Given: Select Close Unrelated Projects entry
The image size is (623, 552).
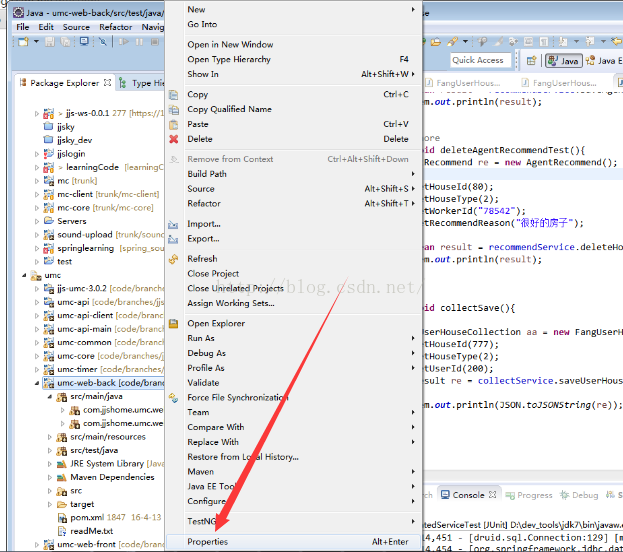Looking at the screenshot, I should pos(293,289).
